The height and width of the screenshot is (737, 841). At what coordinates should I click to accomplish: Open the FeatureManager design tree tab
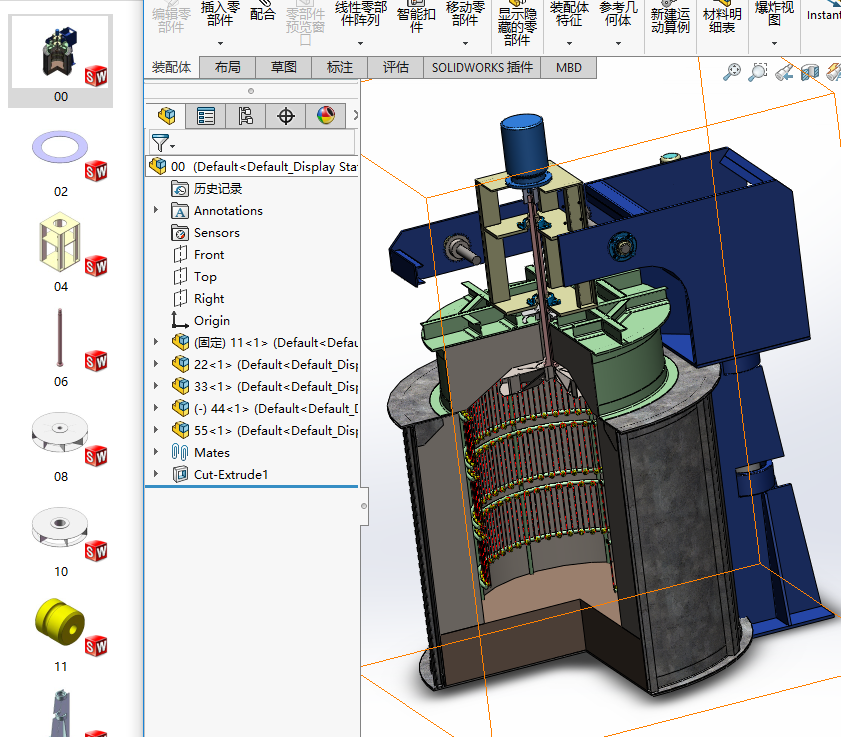coord(166,116)
